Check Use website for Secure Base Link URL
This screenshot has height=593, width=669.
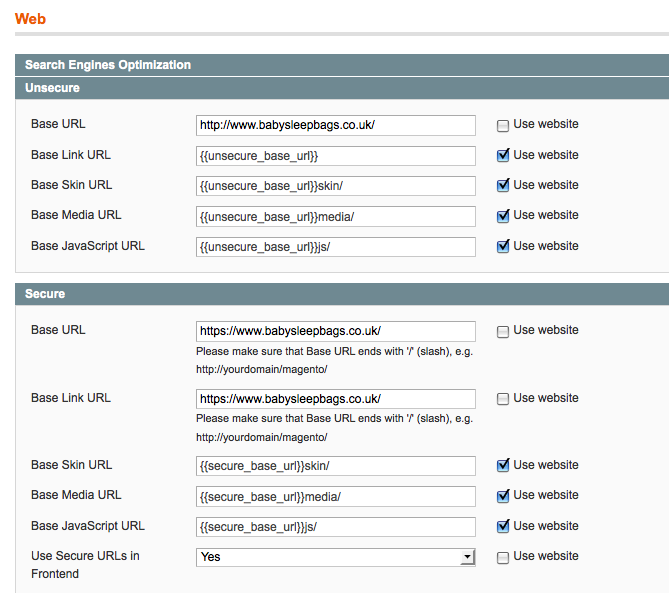[503, 399]
